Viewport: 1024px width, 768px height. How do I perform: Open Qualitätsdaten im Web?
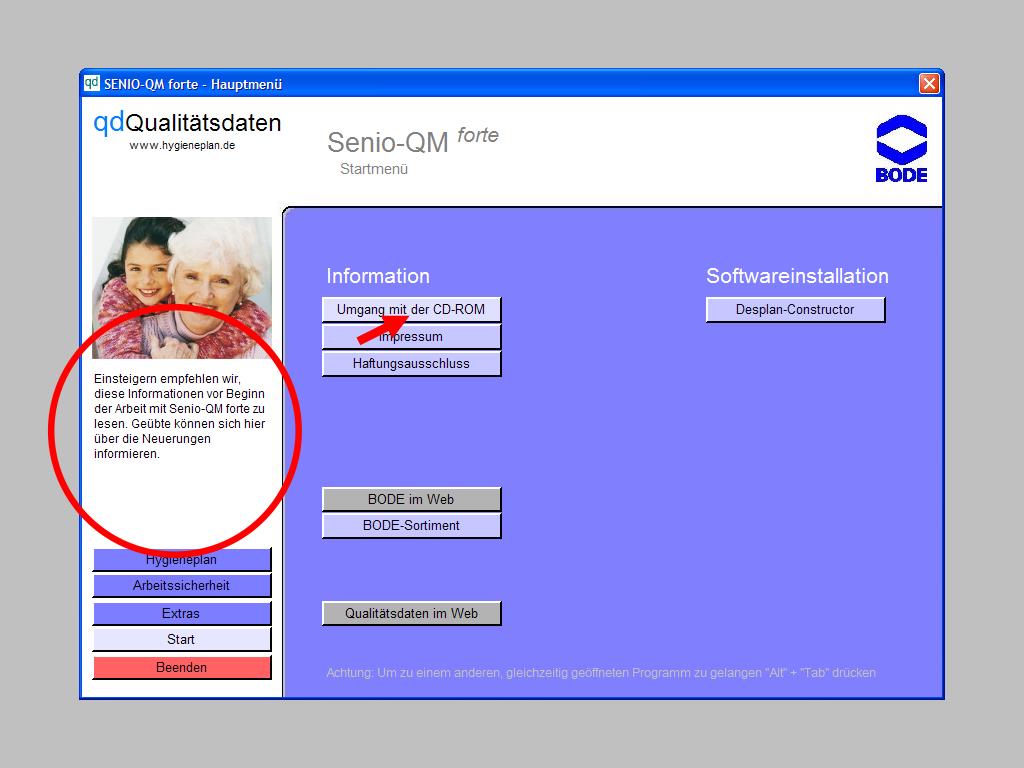[x=411, y=614]
